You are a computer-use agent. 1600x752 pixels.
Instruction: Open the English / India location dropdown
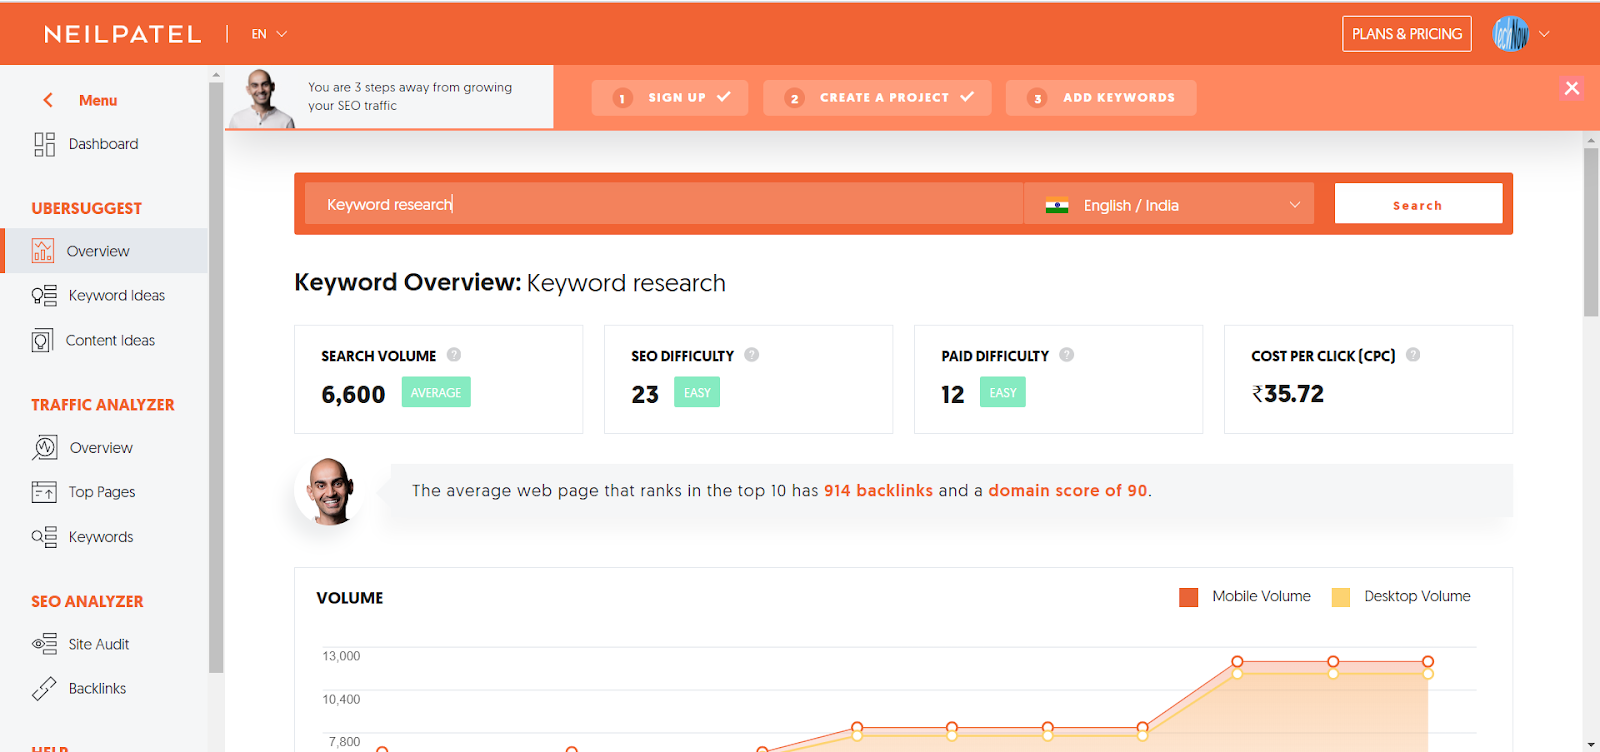1169,204
